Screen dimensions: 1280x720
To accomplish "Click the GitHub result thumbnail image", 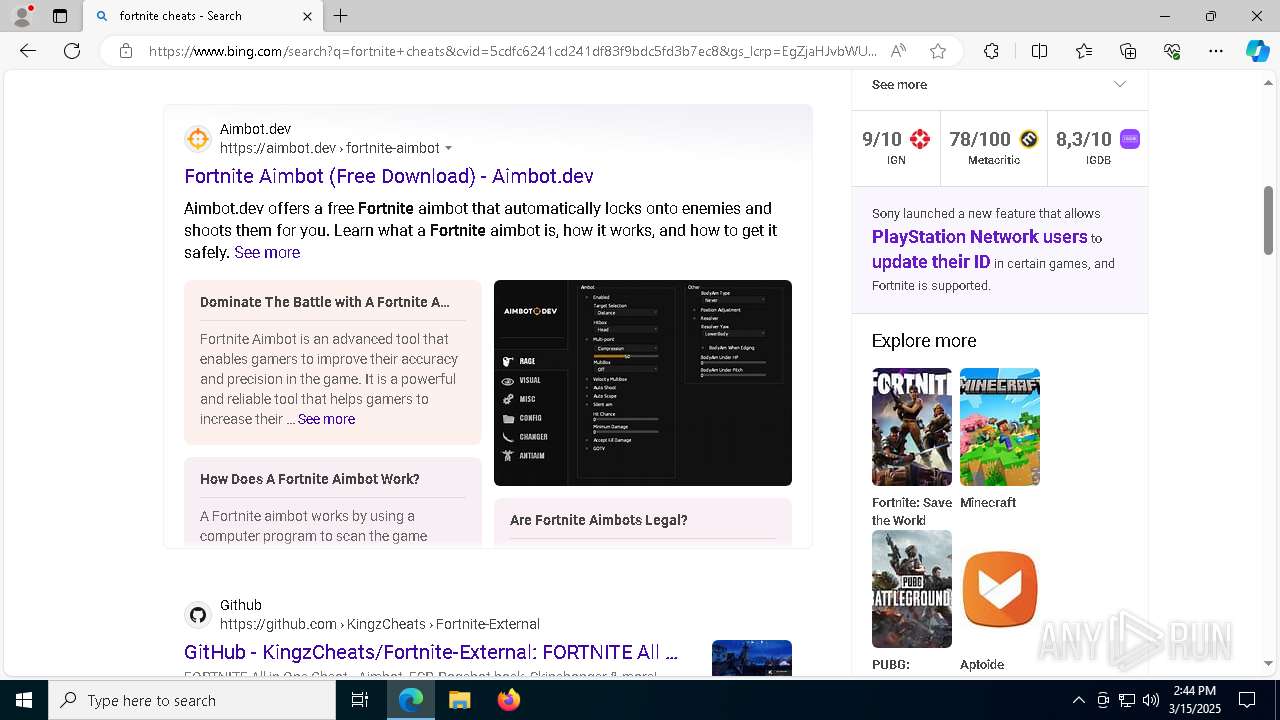I will [x=752, y=657].
